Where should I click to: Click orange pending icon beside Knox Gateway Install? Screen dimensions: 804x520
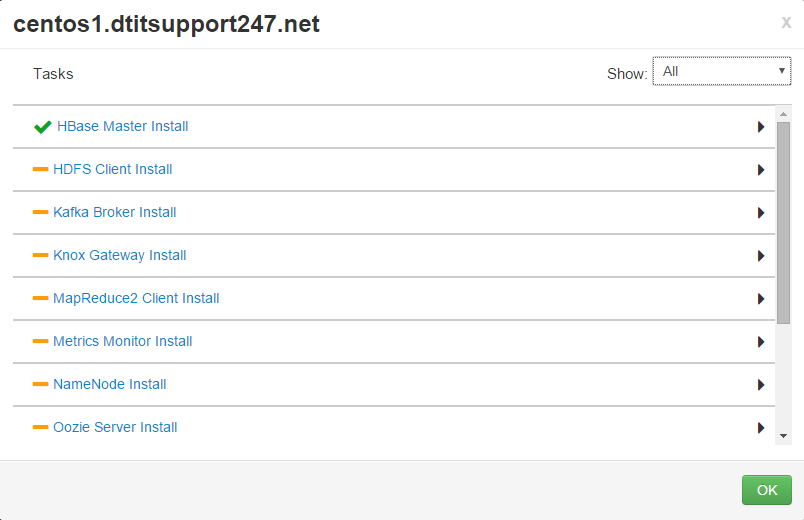coord(41,255)
